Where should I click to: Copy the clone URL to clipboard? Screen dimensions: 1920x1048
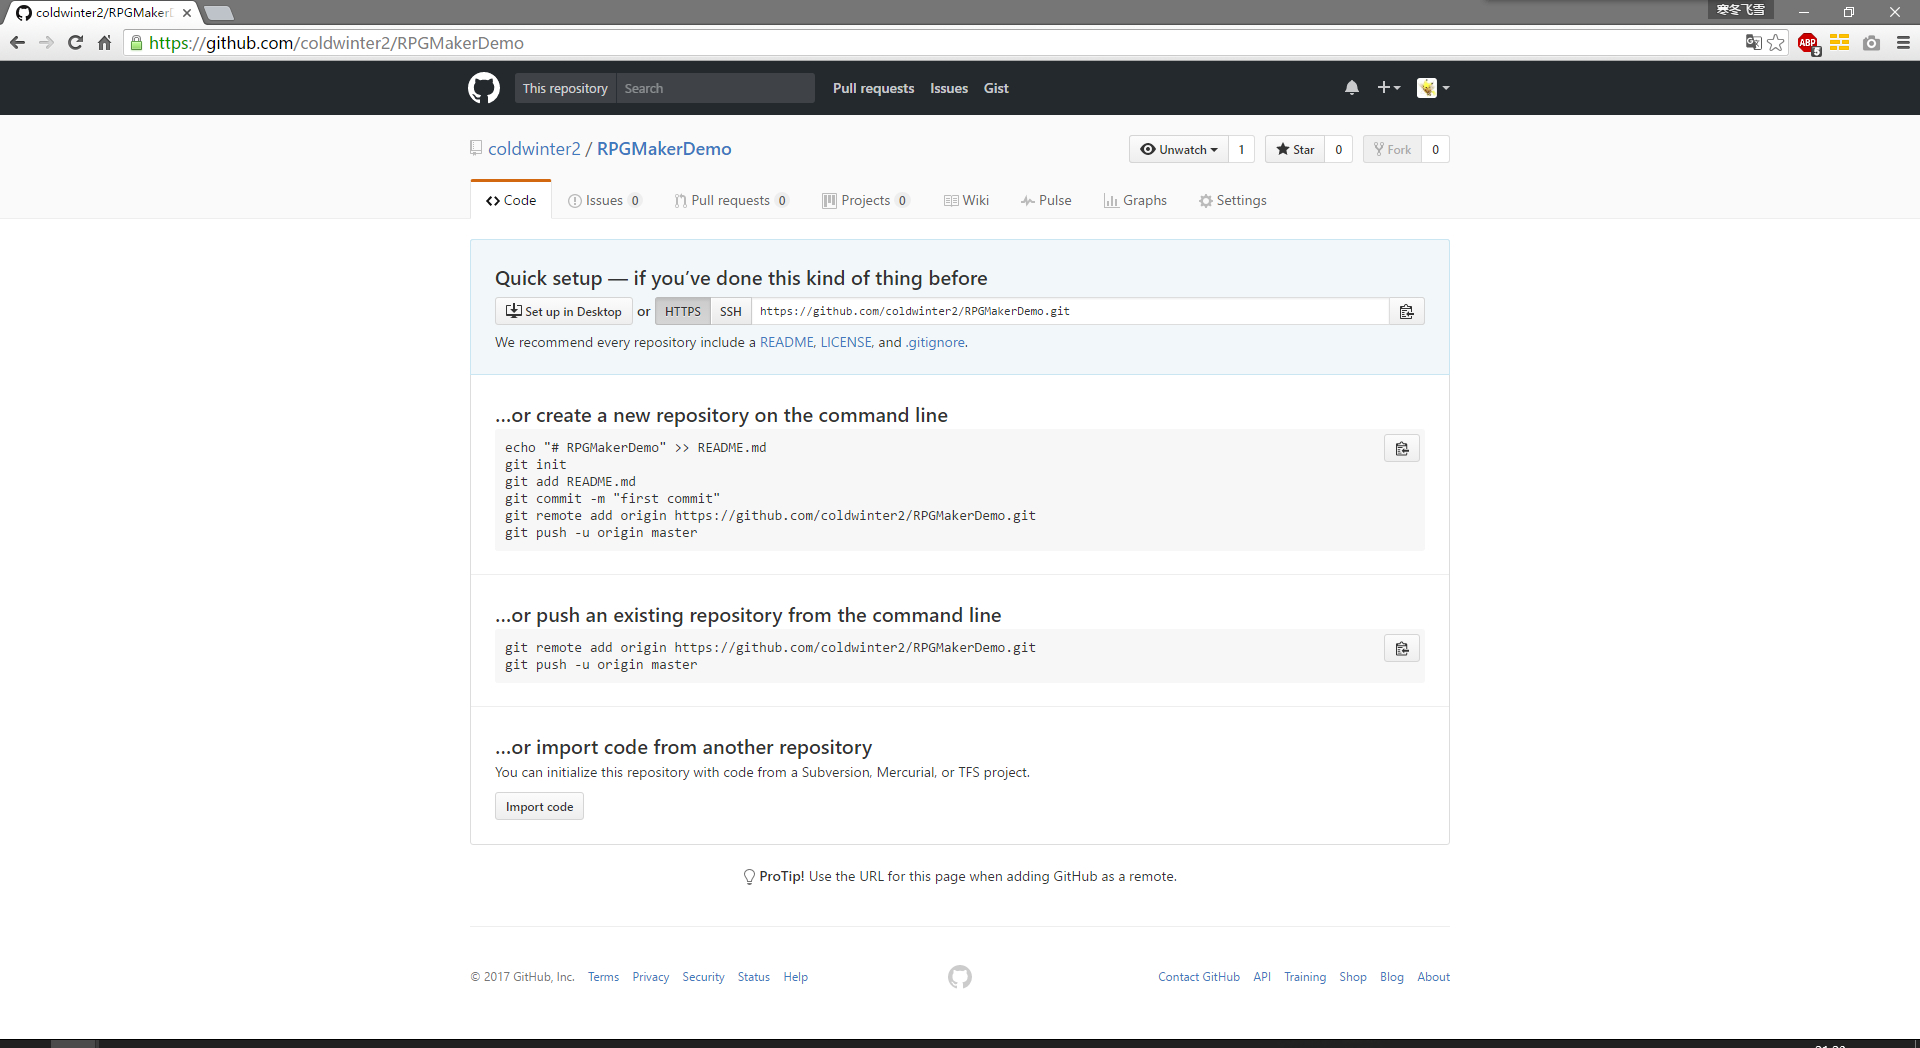pos(1406,312)
